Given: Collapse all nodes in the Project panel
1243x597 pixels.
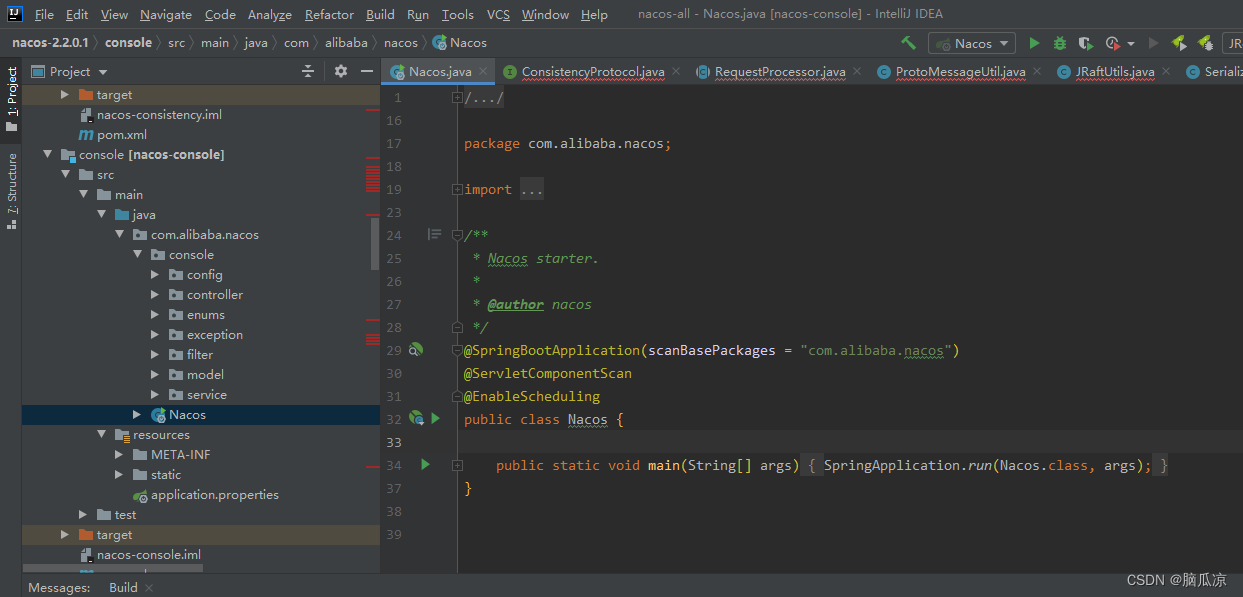Looking at the screenshot, I should (308, 71).
